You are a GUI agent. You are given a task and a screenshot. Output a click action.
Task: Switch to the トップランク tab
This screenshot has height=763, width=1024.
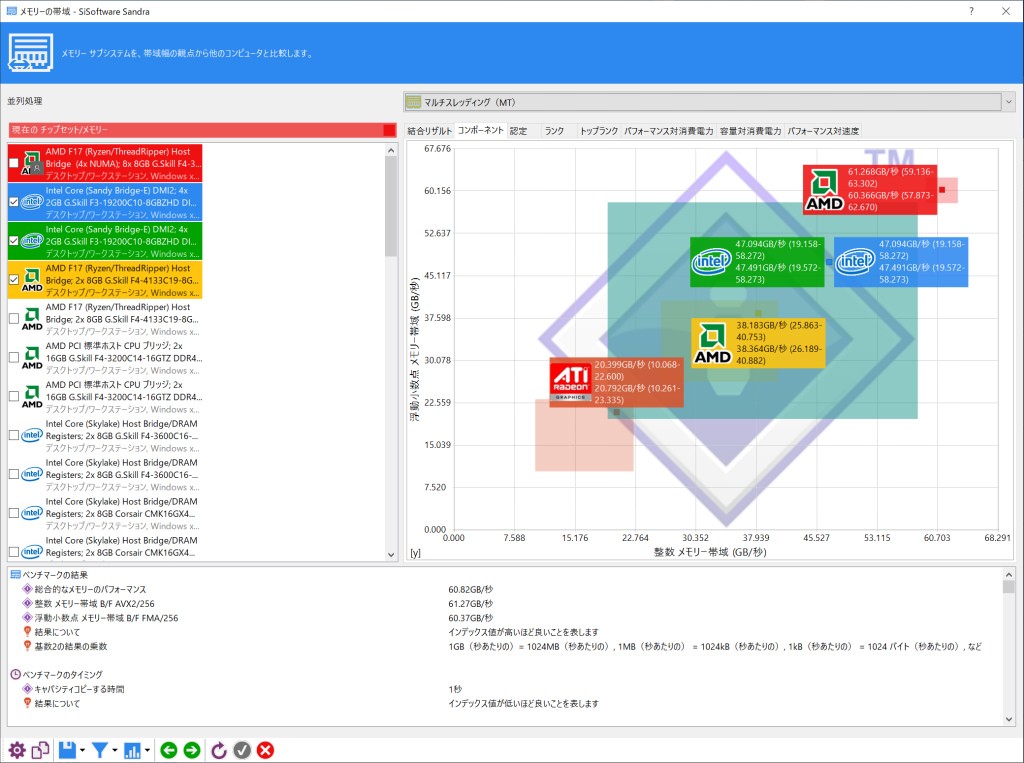pyautogui.click(x=598, y=131)
